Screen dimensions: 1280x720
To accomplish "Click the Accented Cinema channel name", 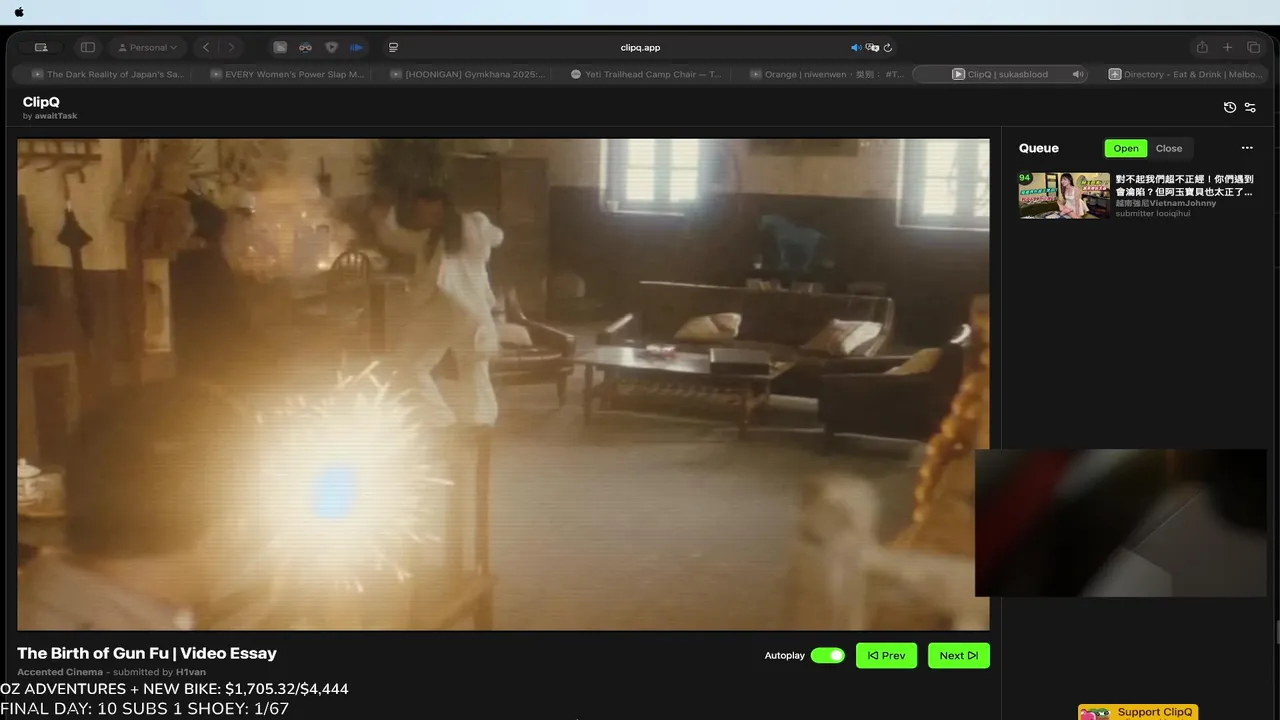I will [x=60, y=672].
